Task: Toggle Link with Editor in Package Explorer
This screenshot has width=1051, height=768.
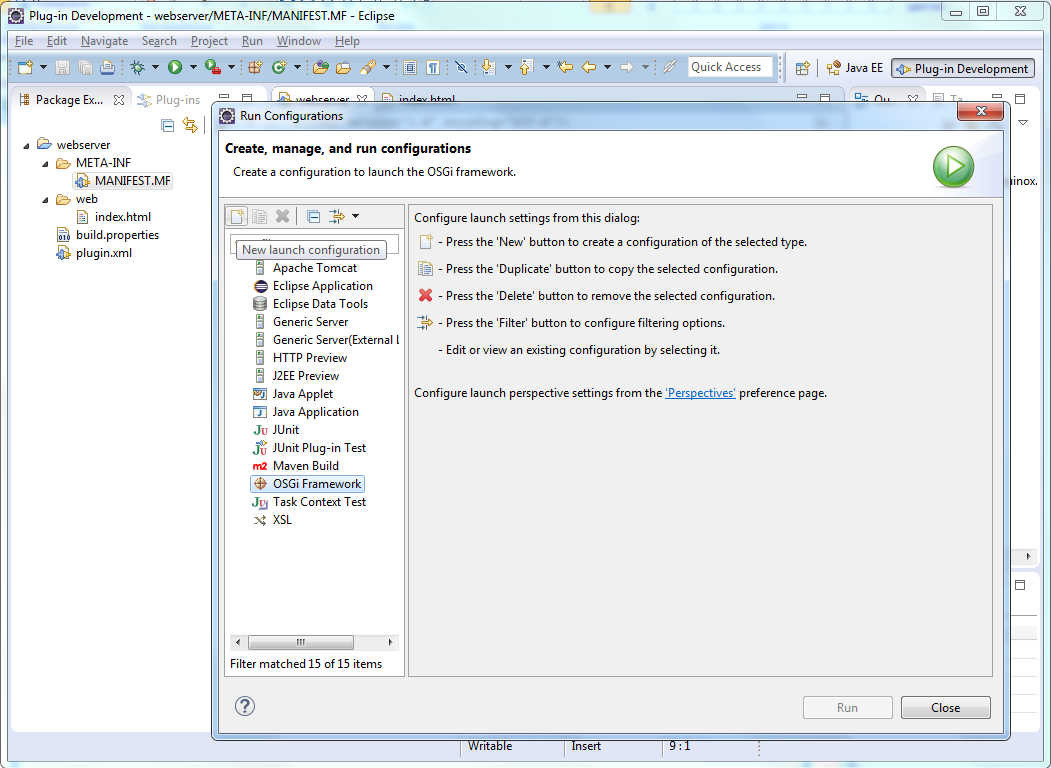Action: pos(190,125)
